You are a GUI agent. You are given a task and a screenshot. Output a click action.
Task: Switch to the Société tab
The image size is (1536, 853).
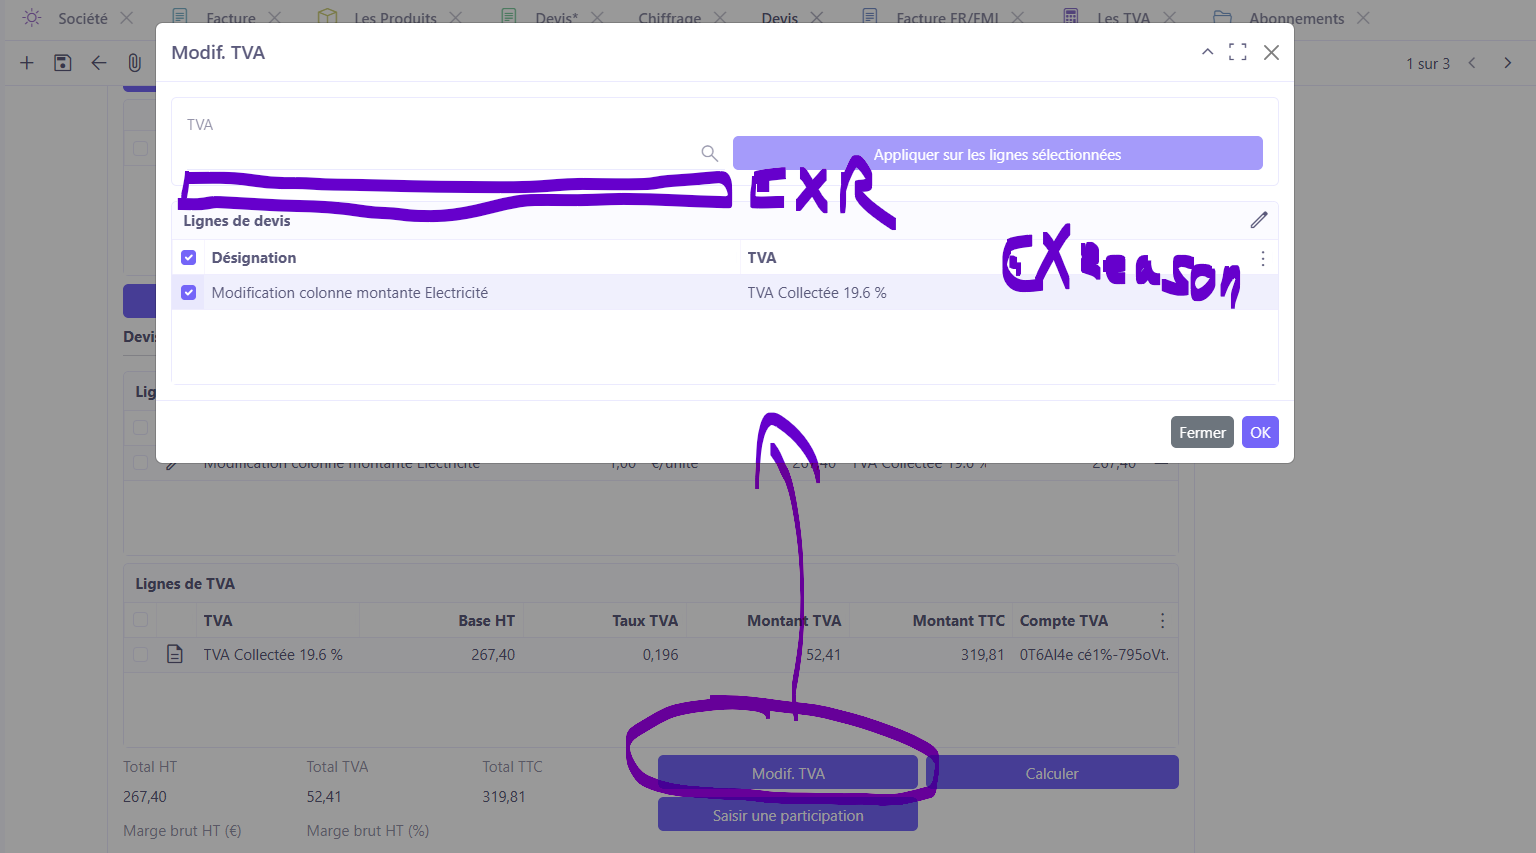pos(83,18)
